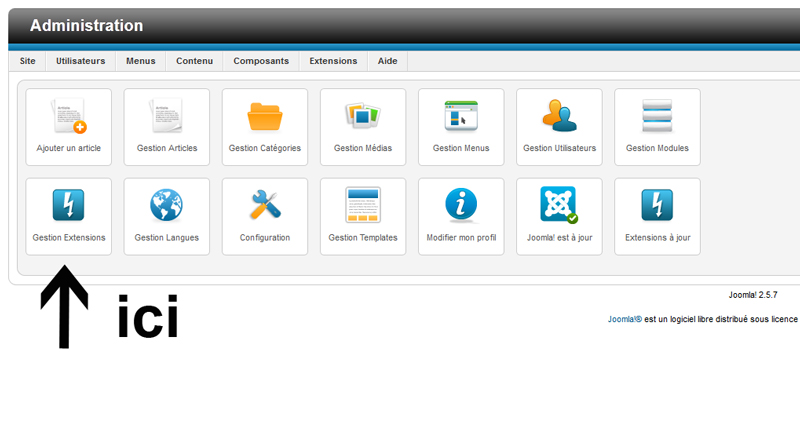Image resolution: width=800 pixels, height=441 pixels.
Task: Click the Gestion Articles icon
Action: point(166,118)
